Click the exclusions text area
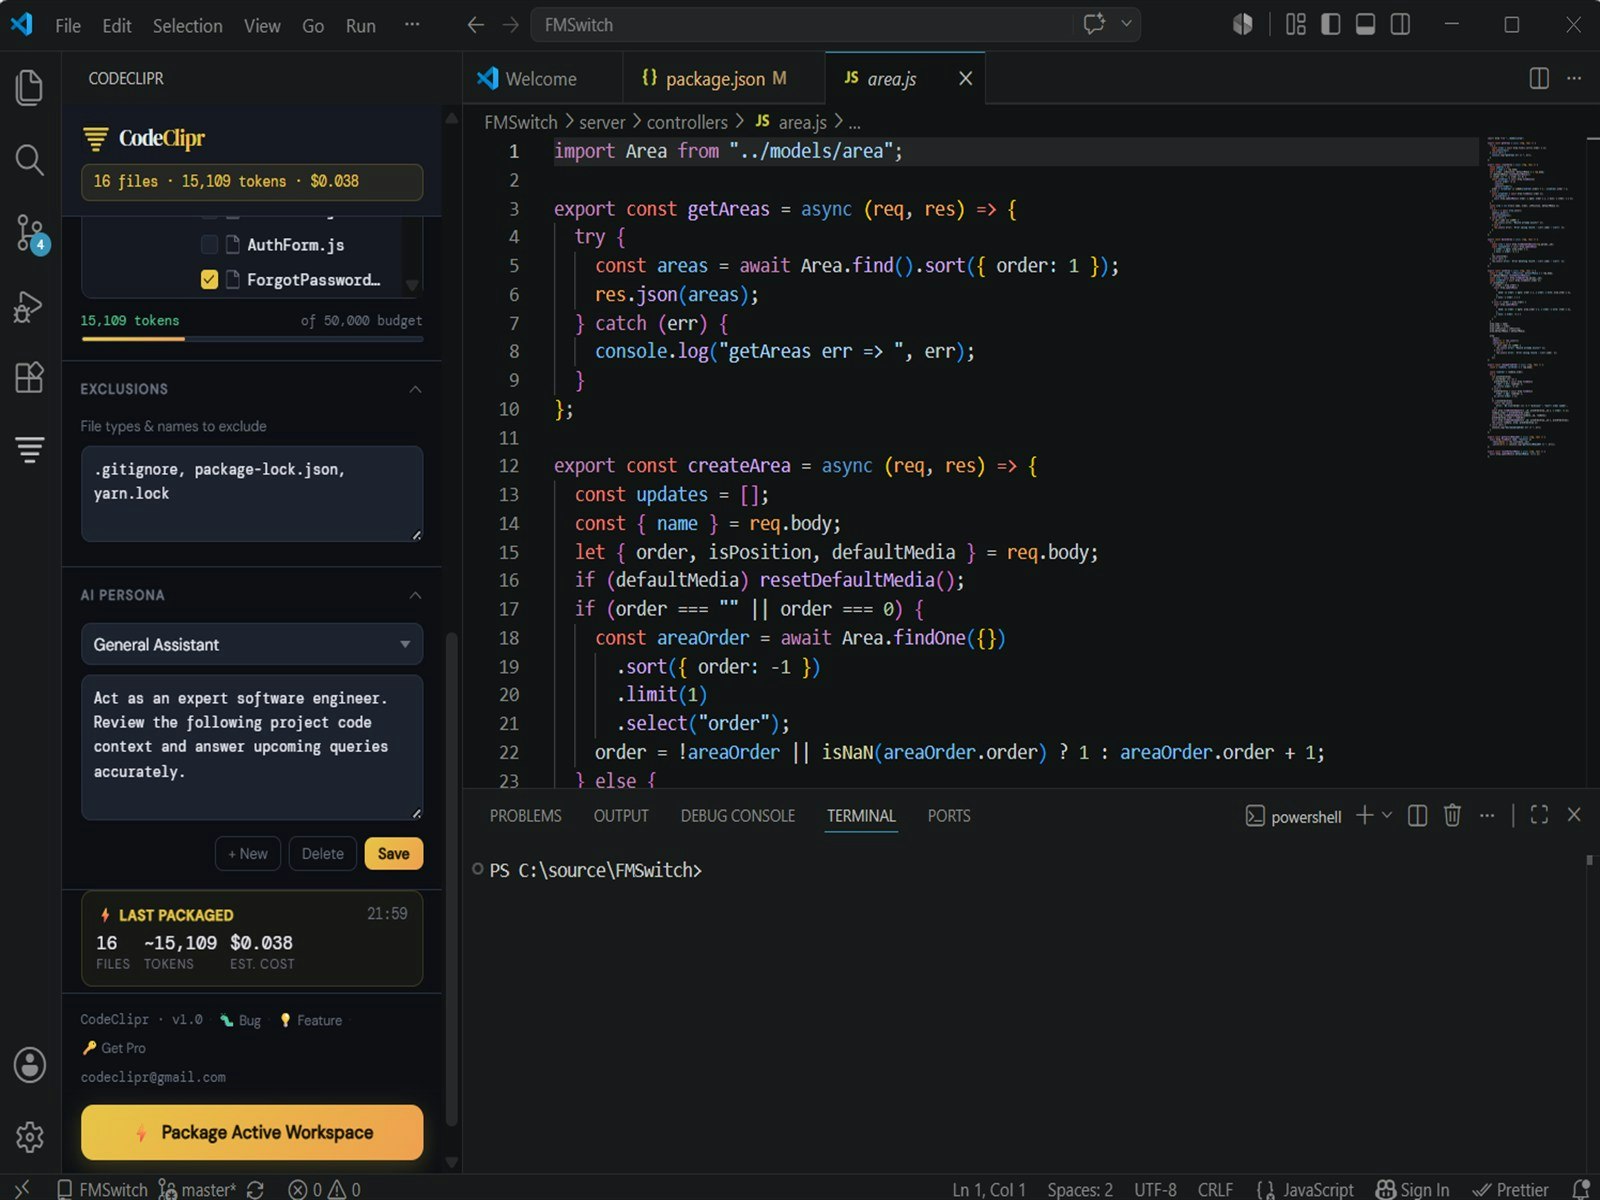The height and width of the screenshot is (1200, 1600). point(252,494)
